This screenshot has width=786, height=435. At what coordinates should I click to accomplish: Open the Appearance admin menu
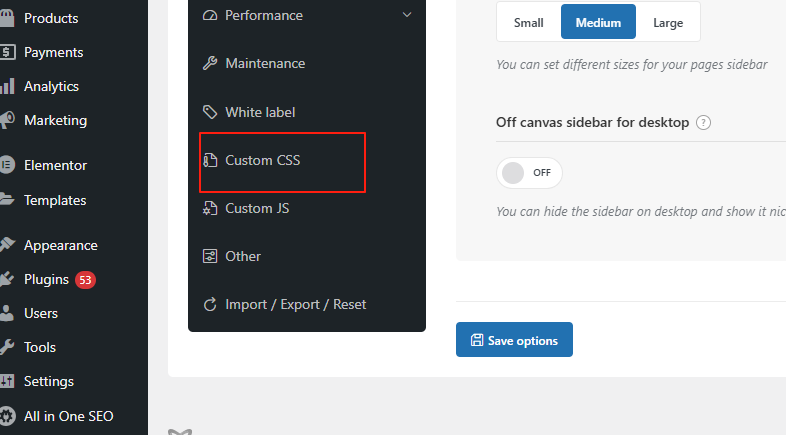tap(60, 245)
